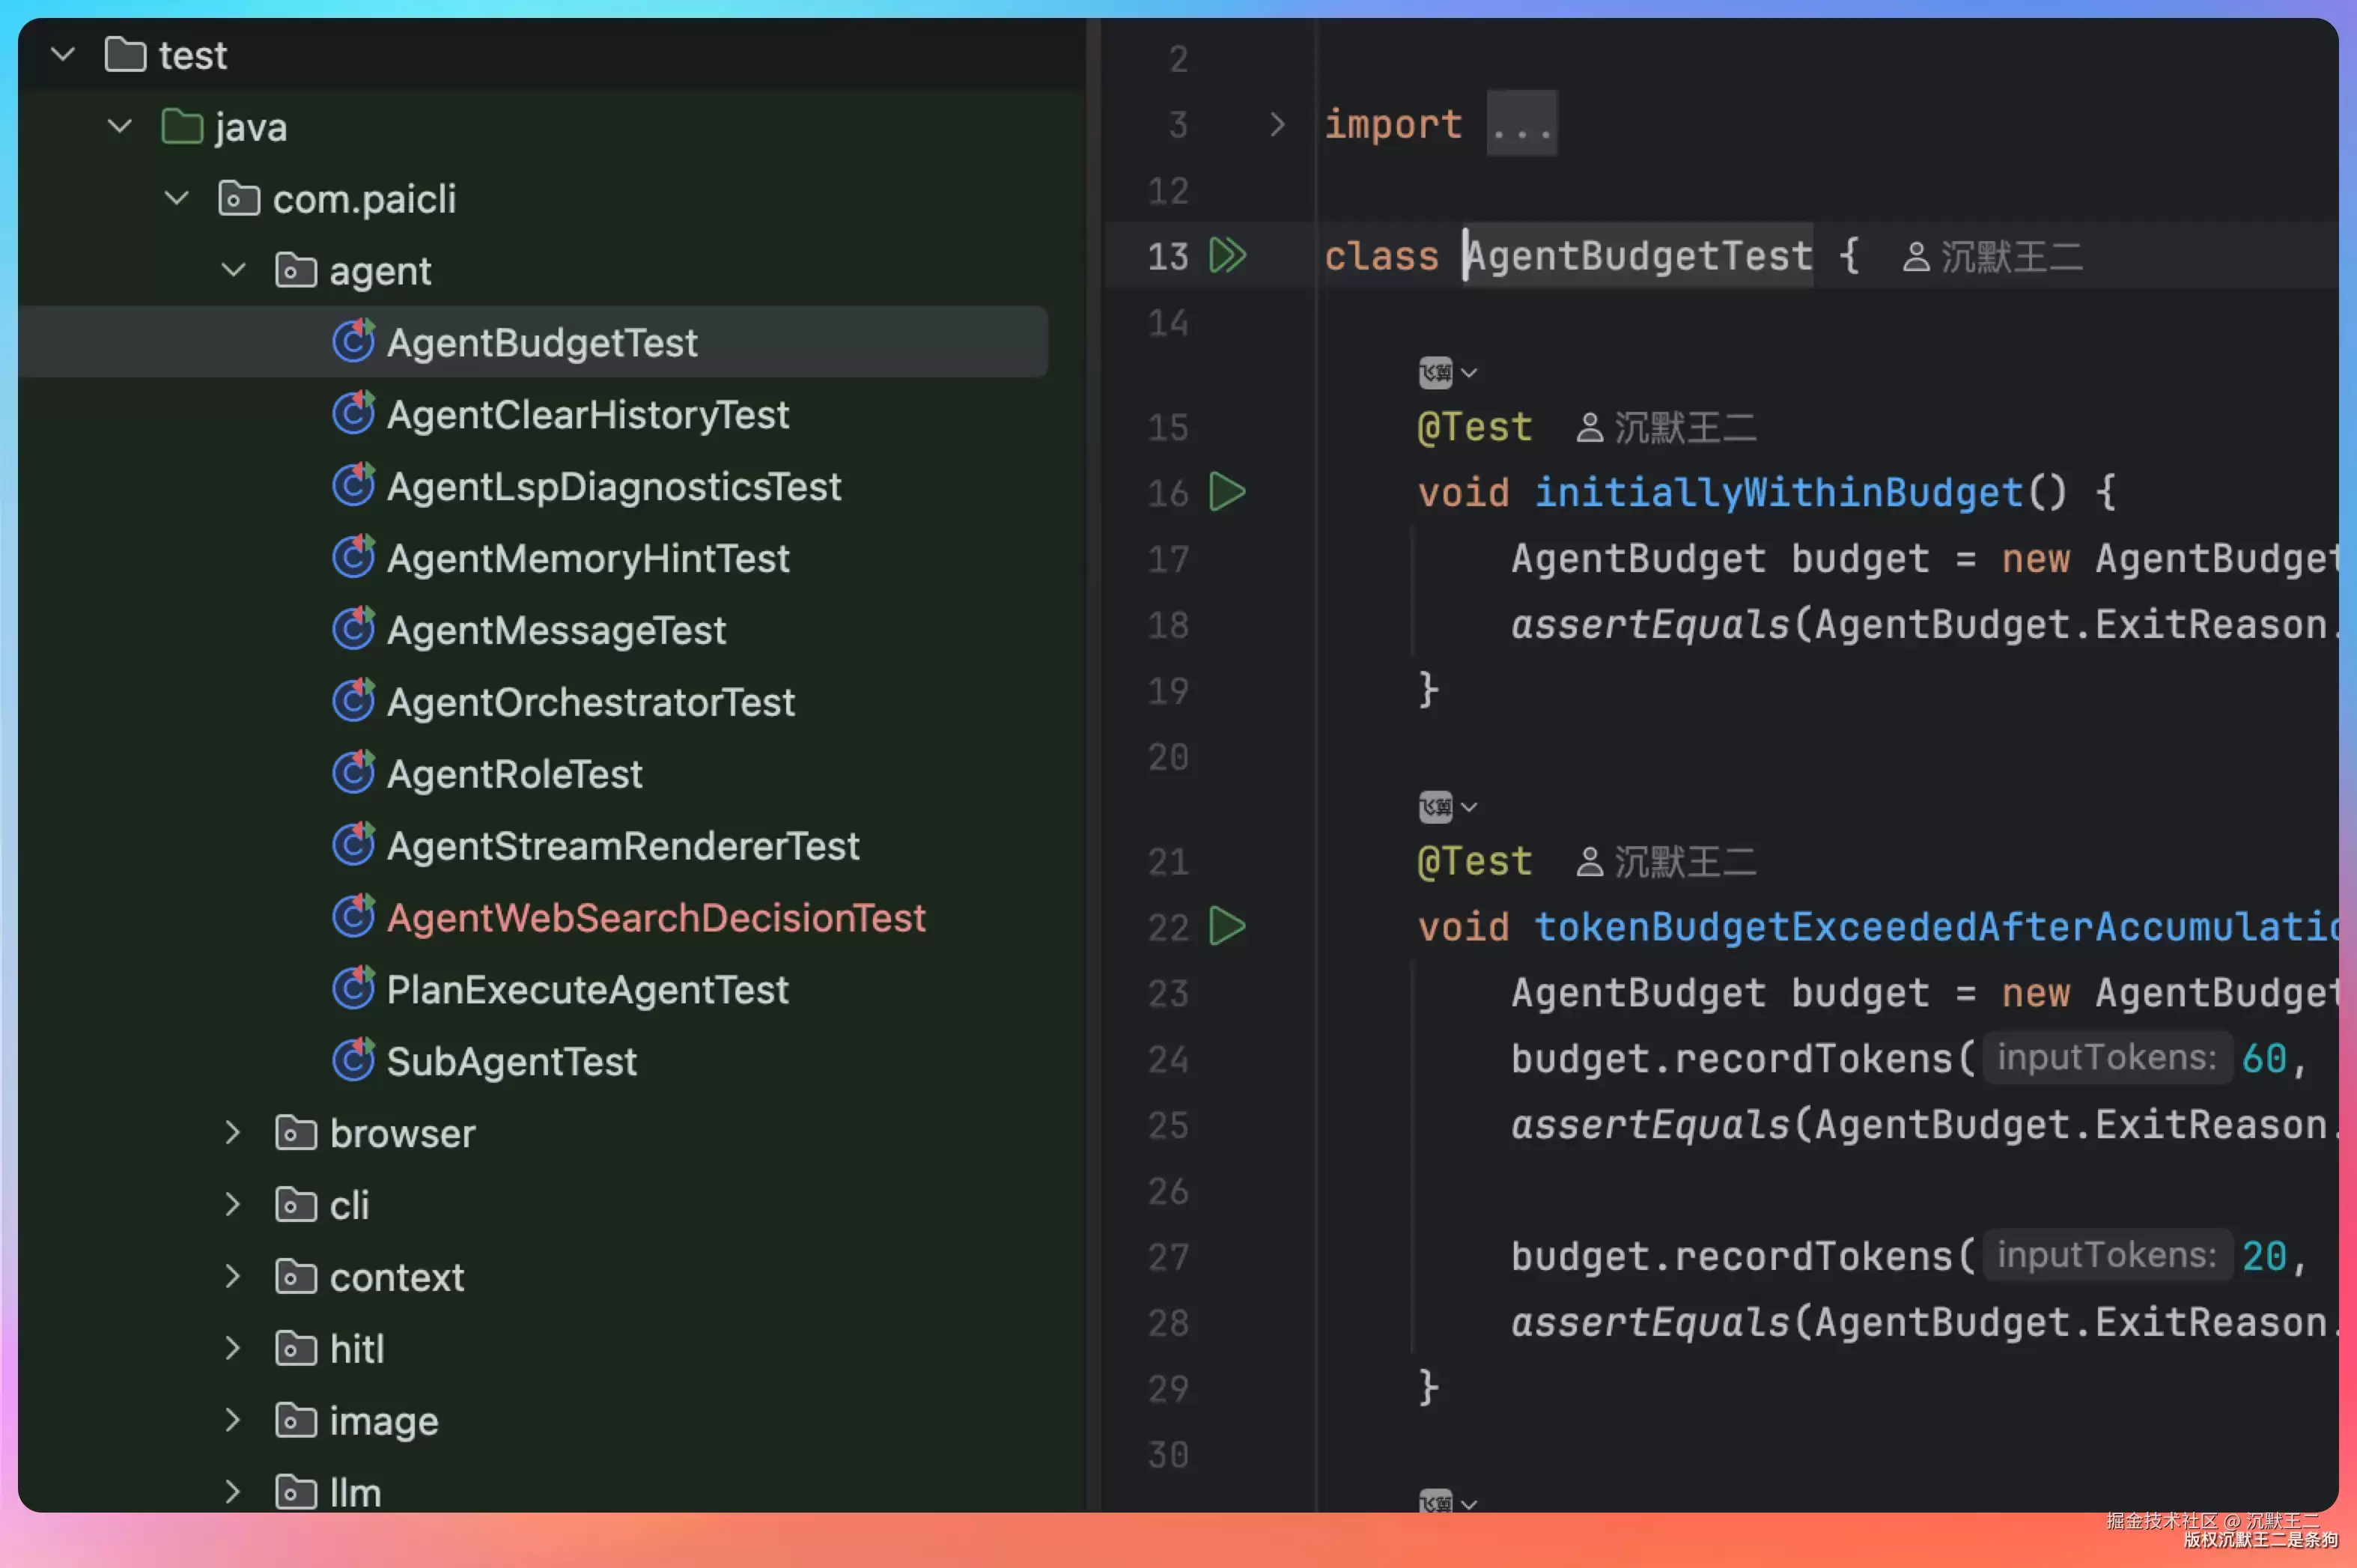Collapse the java source folder
The image size is (2357, 1568).
coord(120,126)
